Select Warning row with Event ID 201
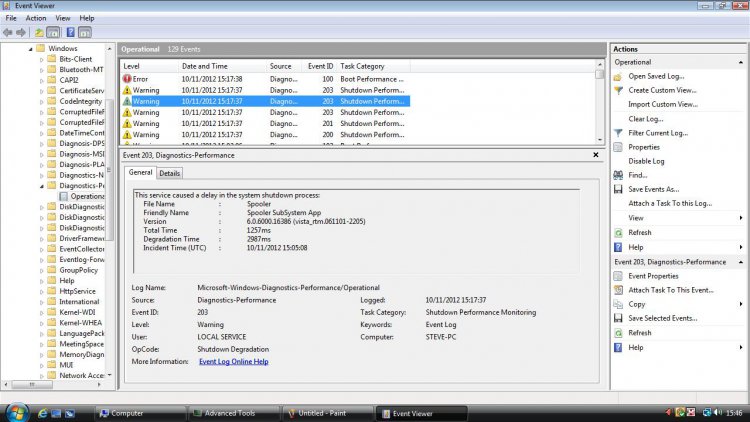The width and height of the screenshot is (750, 422). (265, 123)
